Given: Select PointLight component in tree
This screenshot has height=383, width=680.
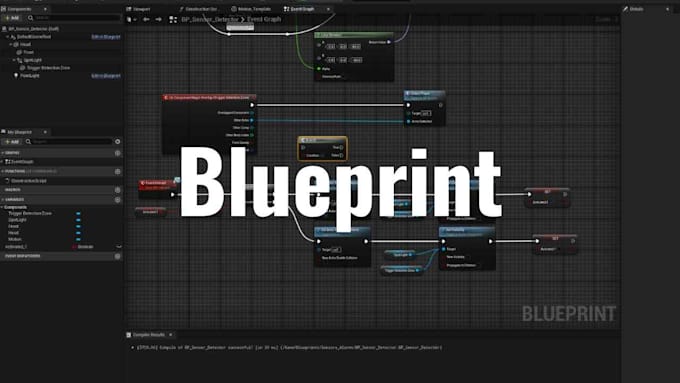Looking at the screenshot, I should [29, 76].
